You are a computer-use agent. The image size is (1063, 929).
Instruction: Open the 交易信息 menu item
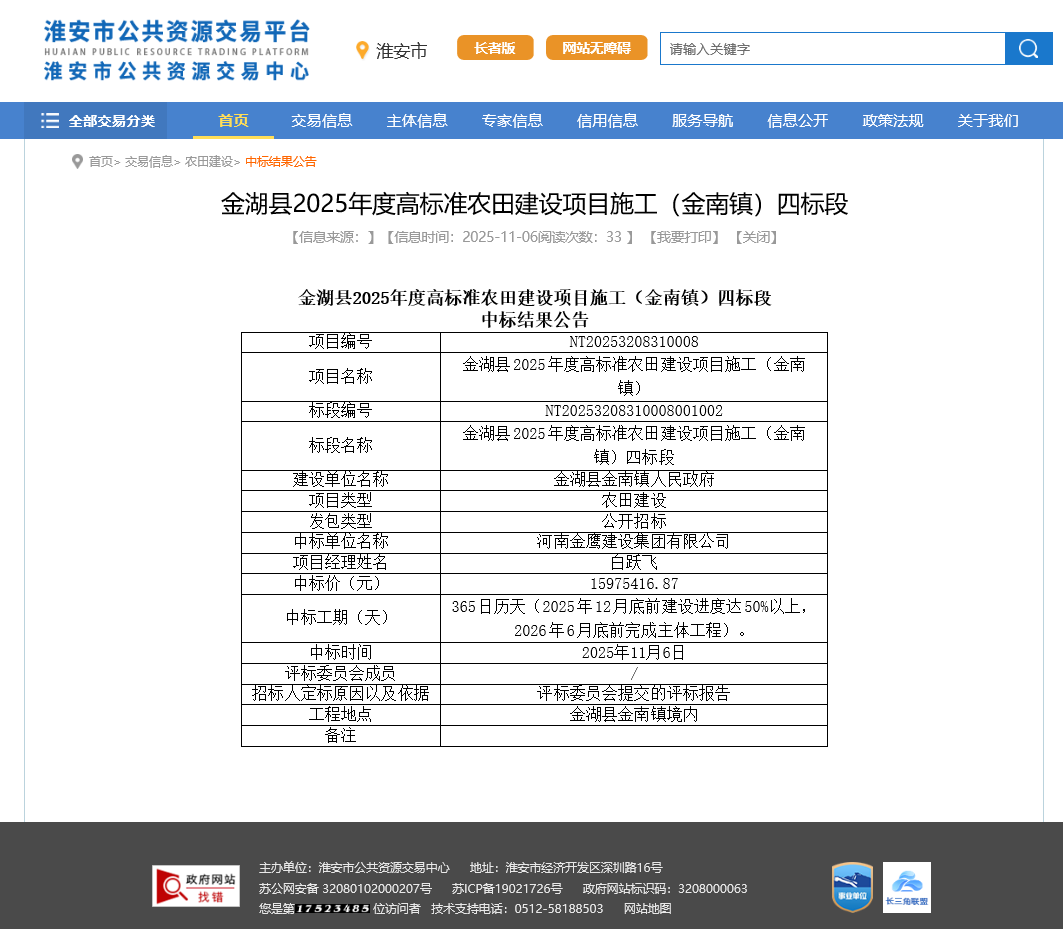(322, 121)
